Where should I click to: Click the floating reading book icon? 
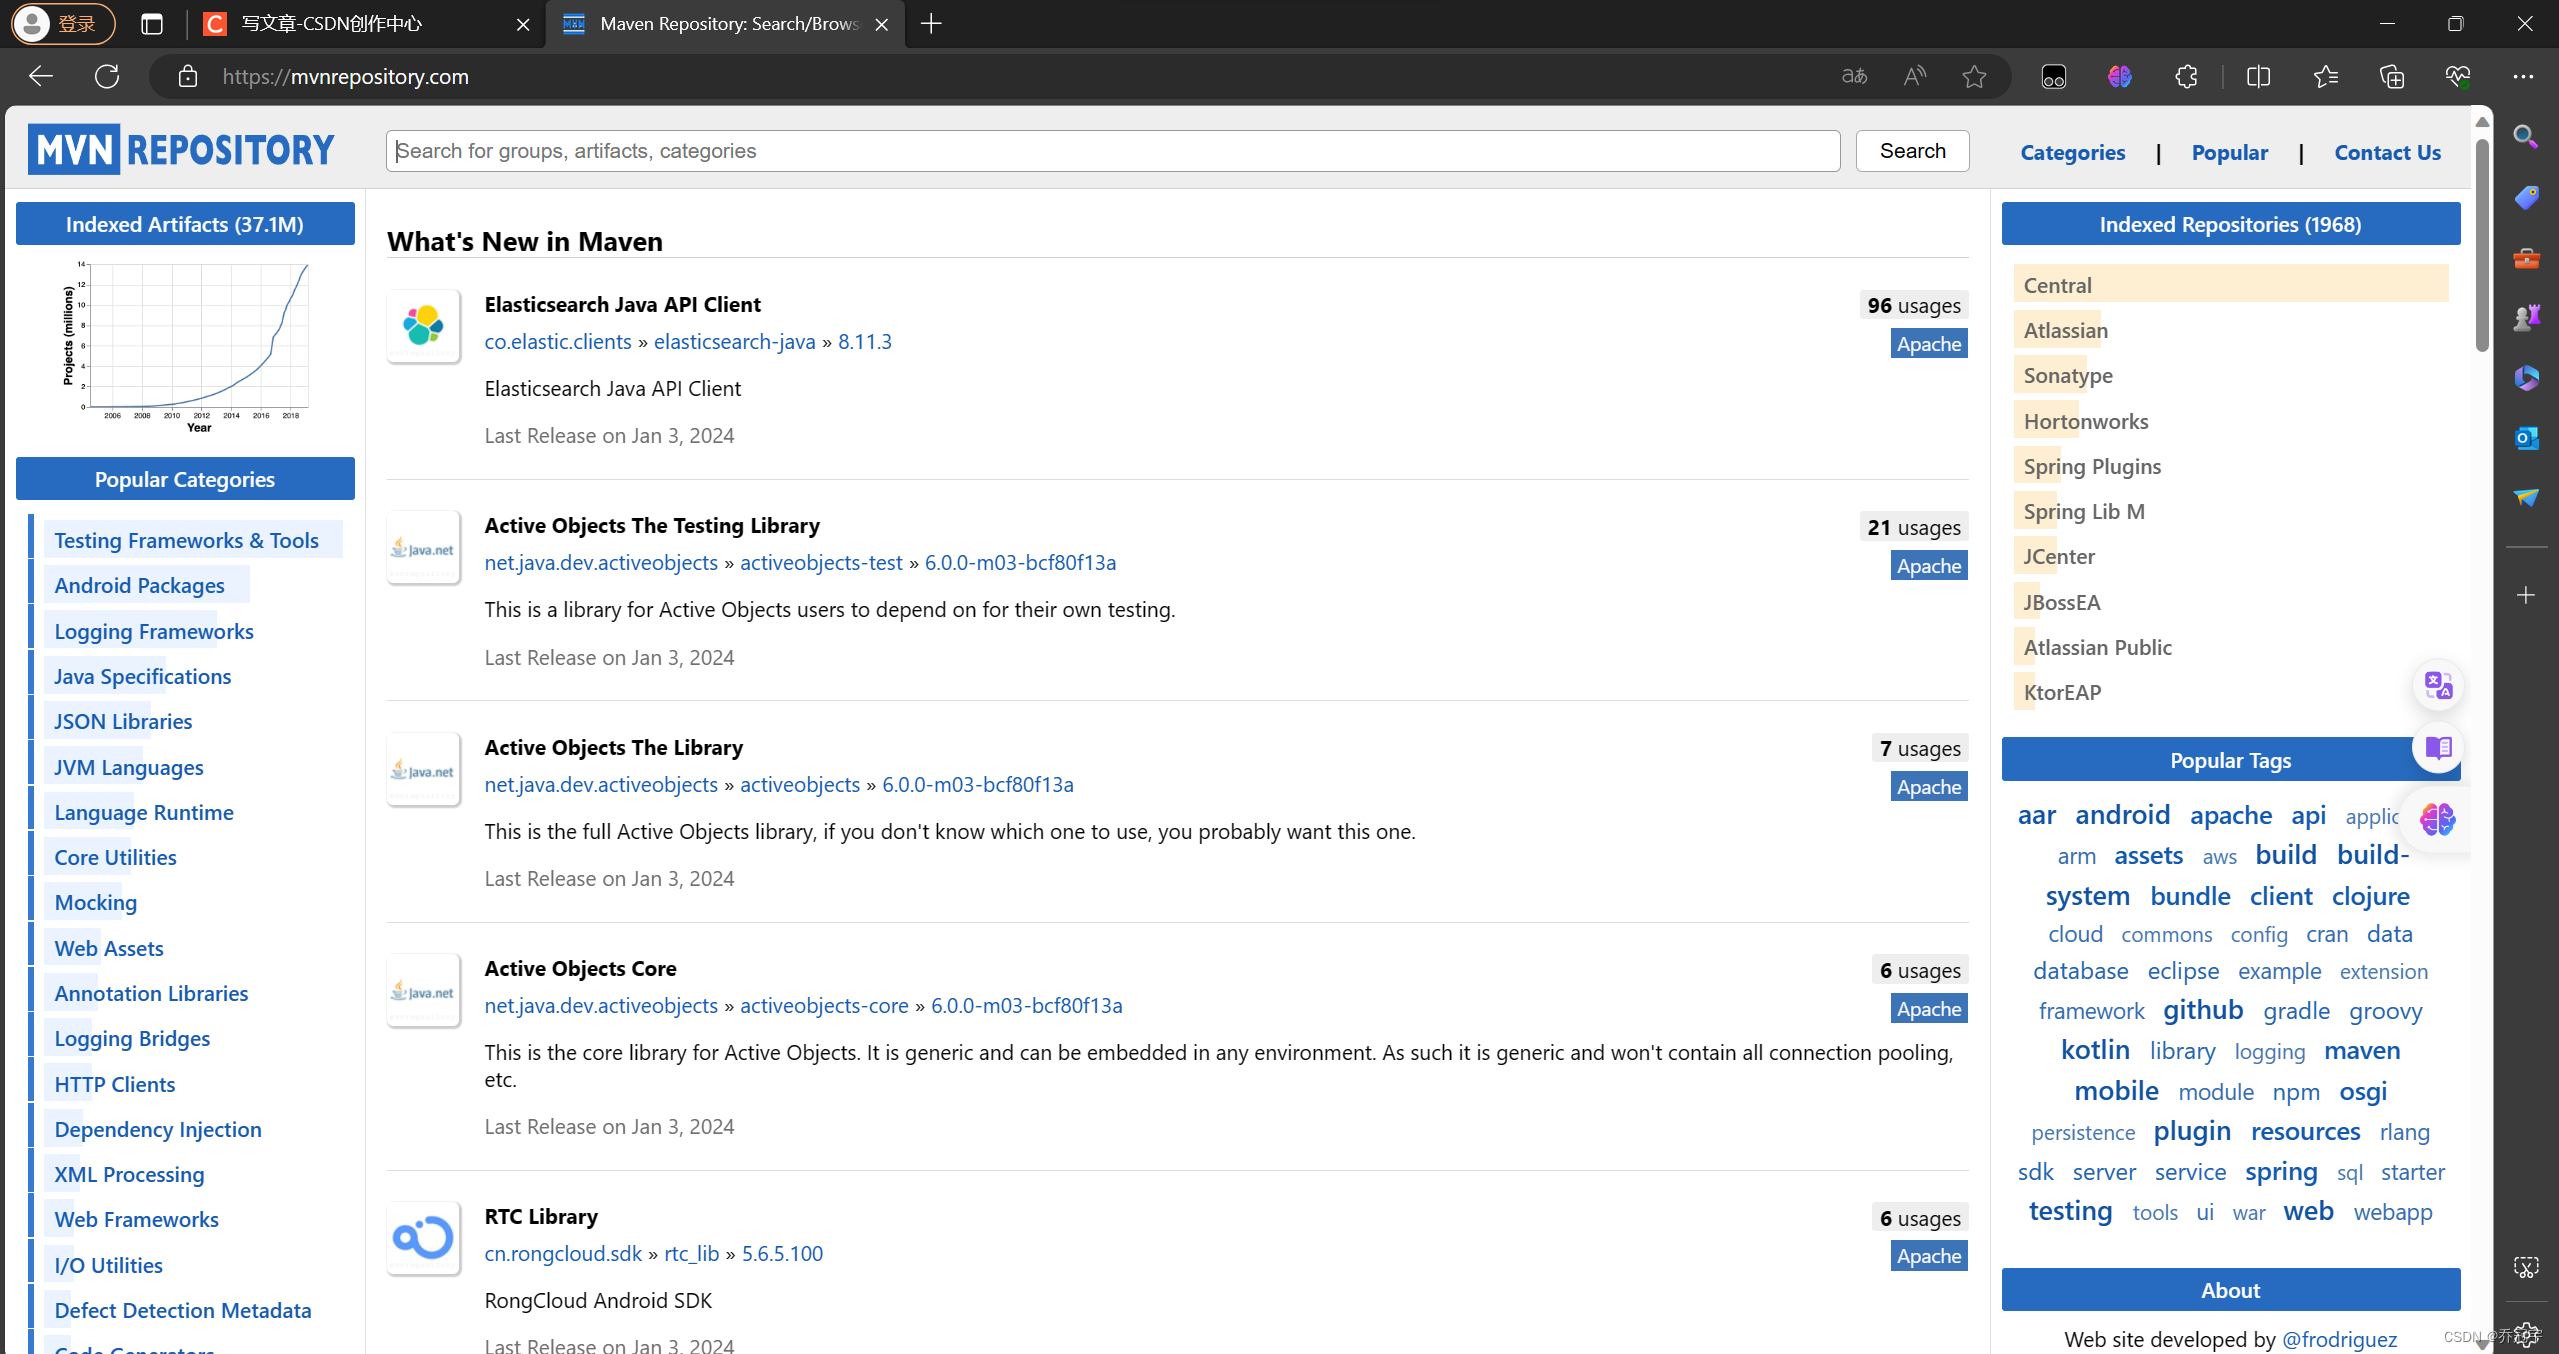pyautogui.click(x=2438, y=747)
